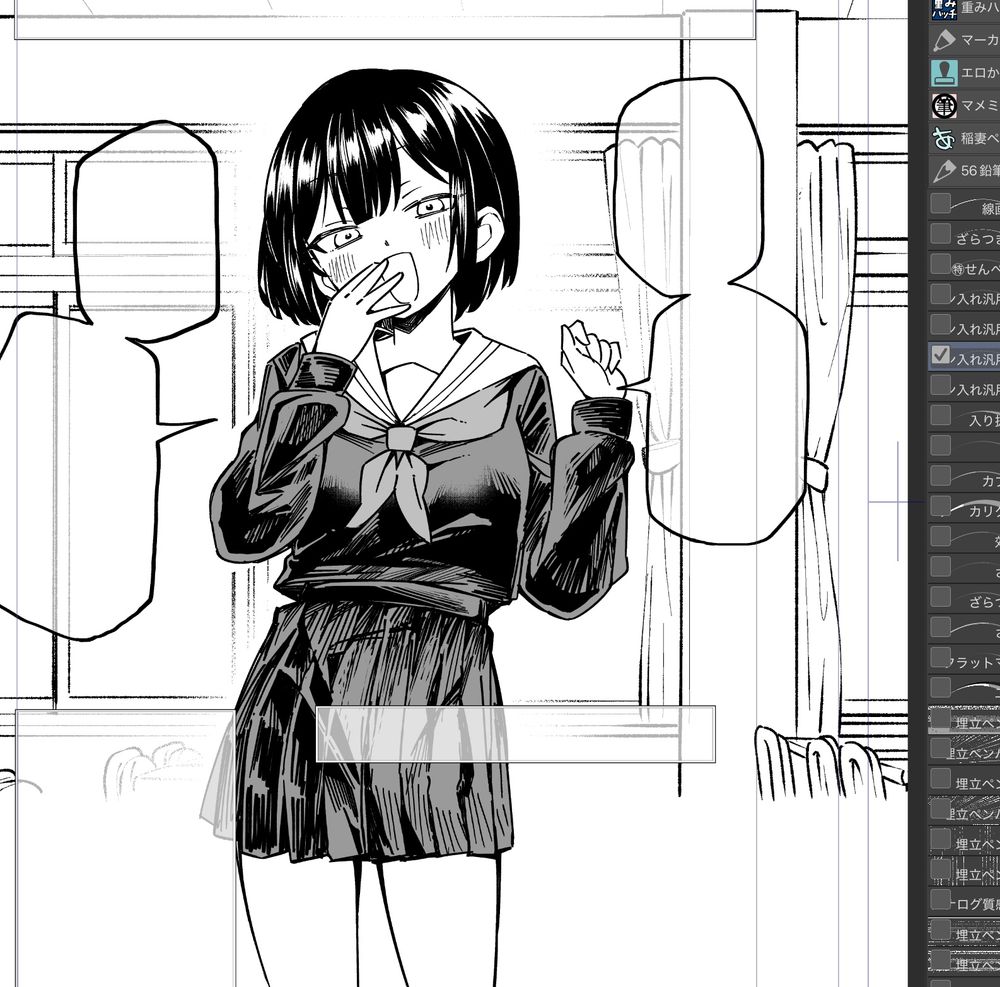Choose the 56 鉛筆 pencil tool icon
The height and width of the screenshot is (987, 1000).
(944, 170)
